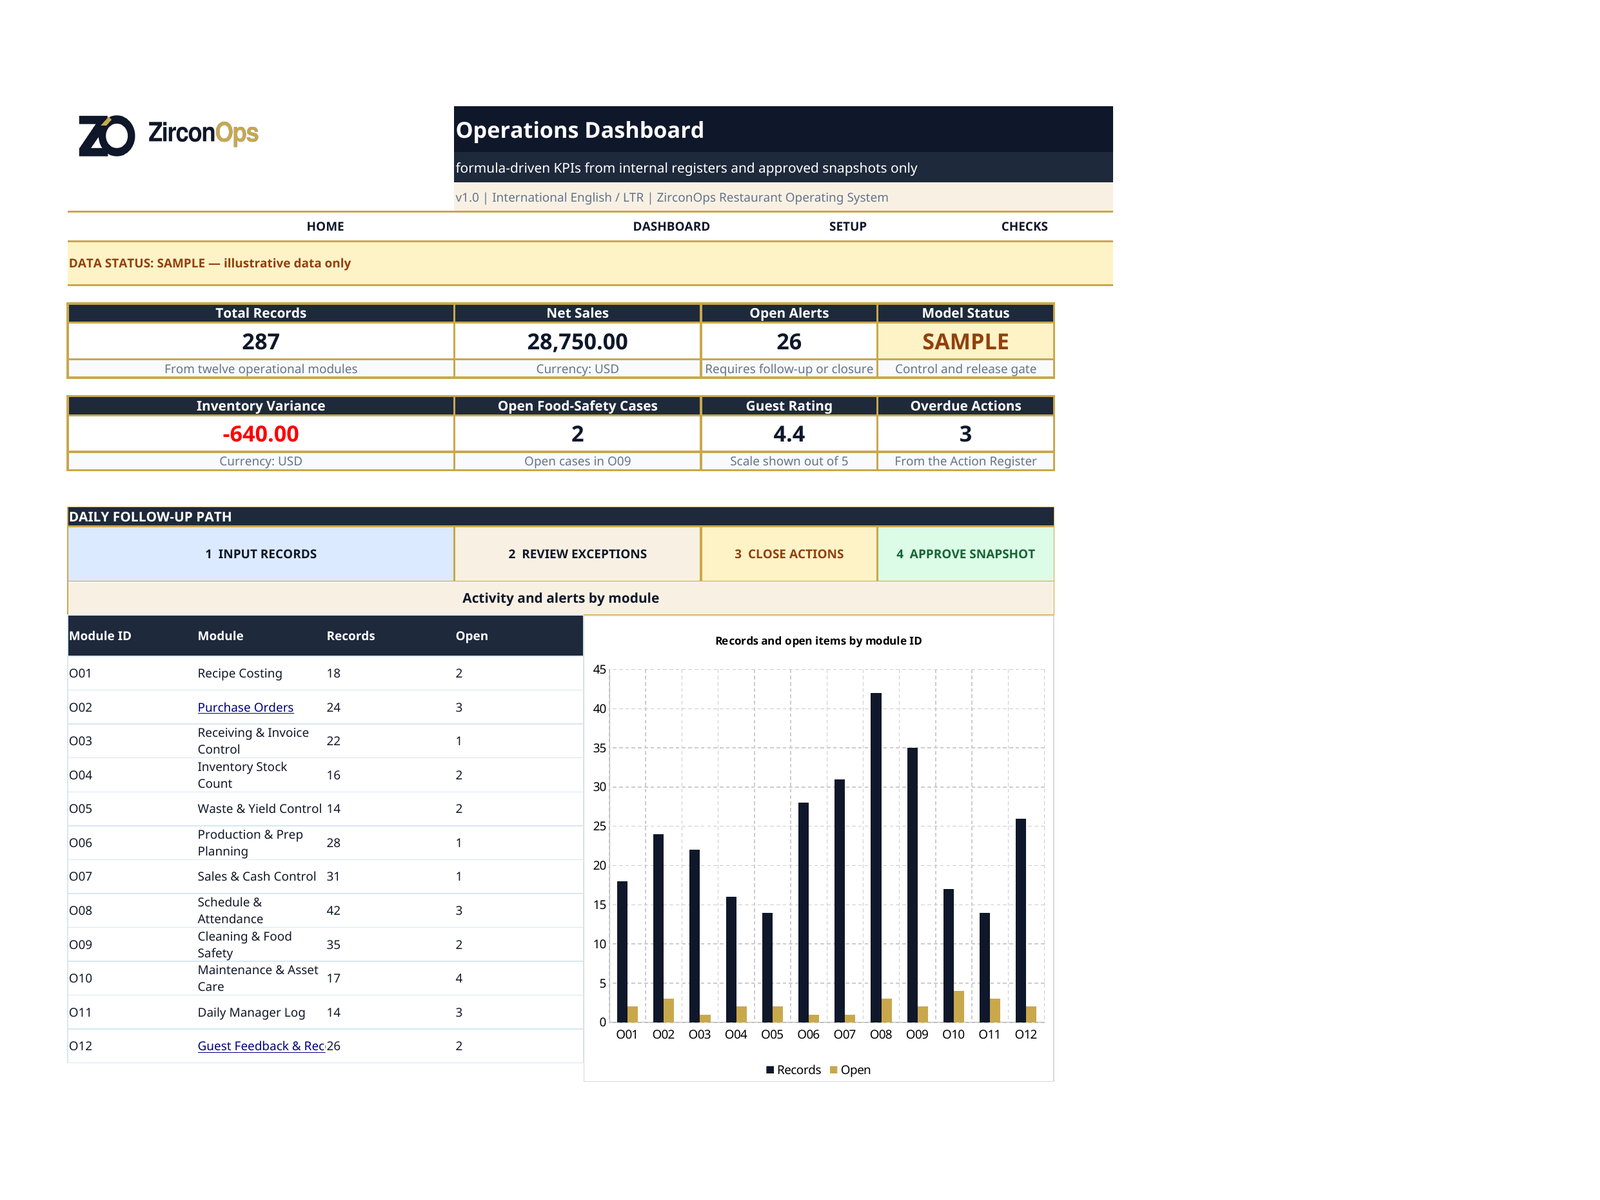
Task: Click the tallest Records bar for O08
Action: [x=876, y=857]
